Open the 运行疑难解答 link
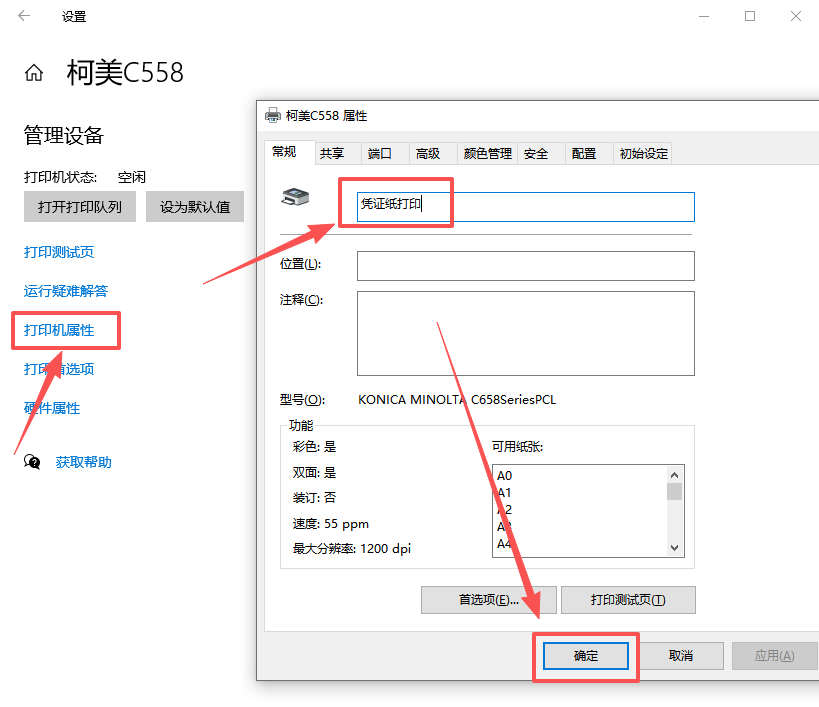The image size is (819, 707). coord(66,291)
